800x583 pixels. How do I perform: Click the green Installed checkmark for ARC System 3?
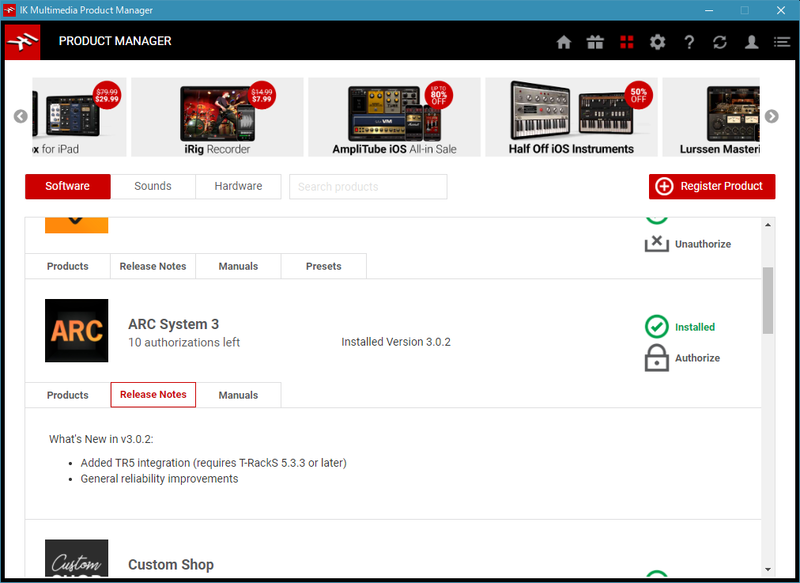pos(657,326)
